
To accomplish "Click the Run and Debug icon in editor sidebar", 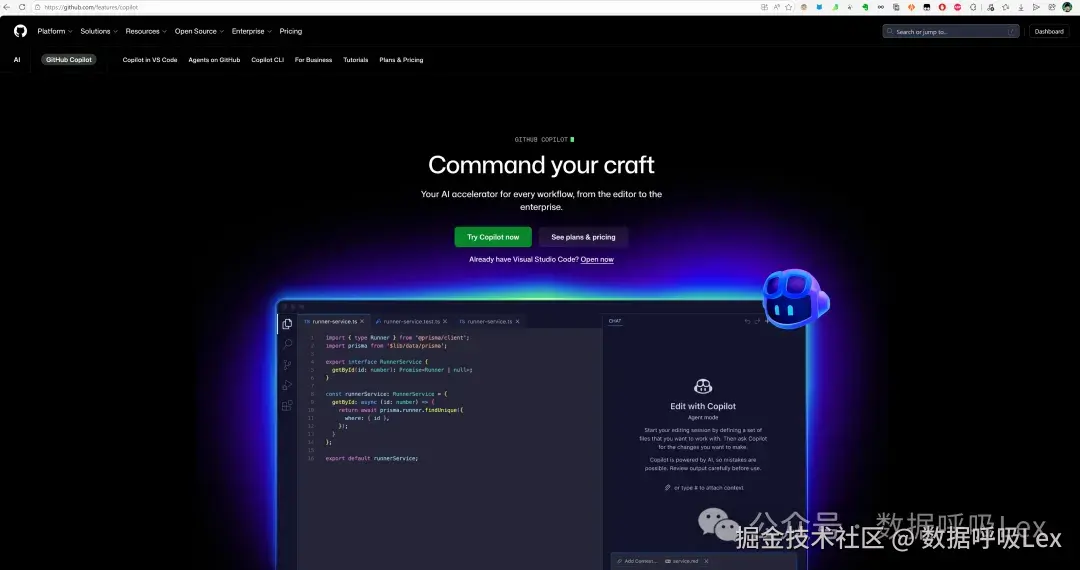I will click(x=287, y=385).
